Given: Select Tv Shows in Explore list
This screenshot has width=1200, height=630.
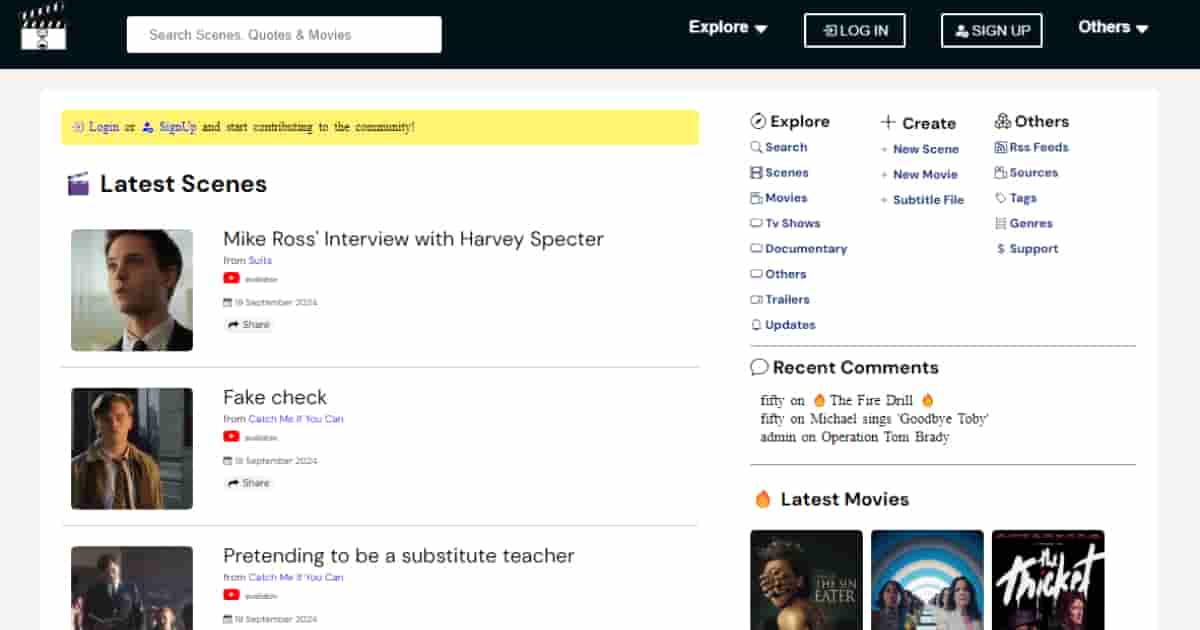Looking at the screenshot, I should (792, 223).
